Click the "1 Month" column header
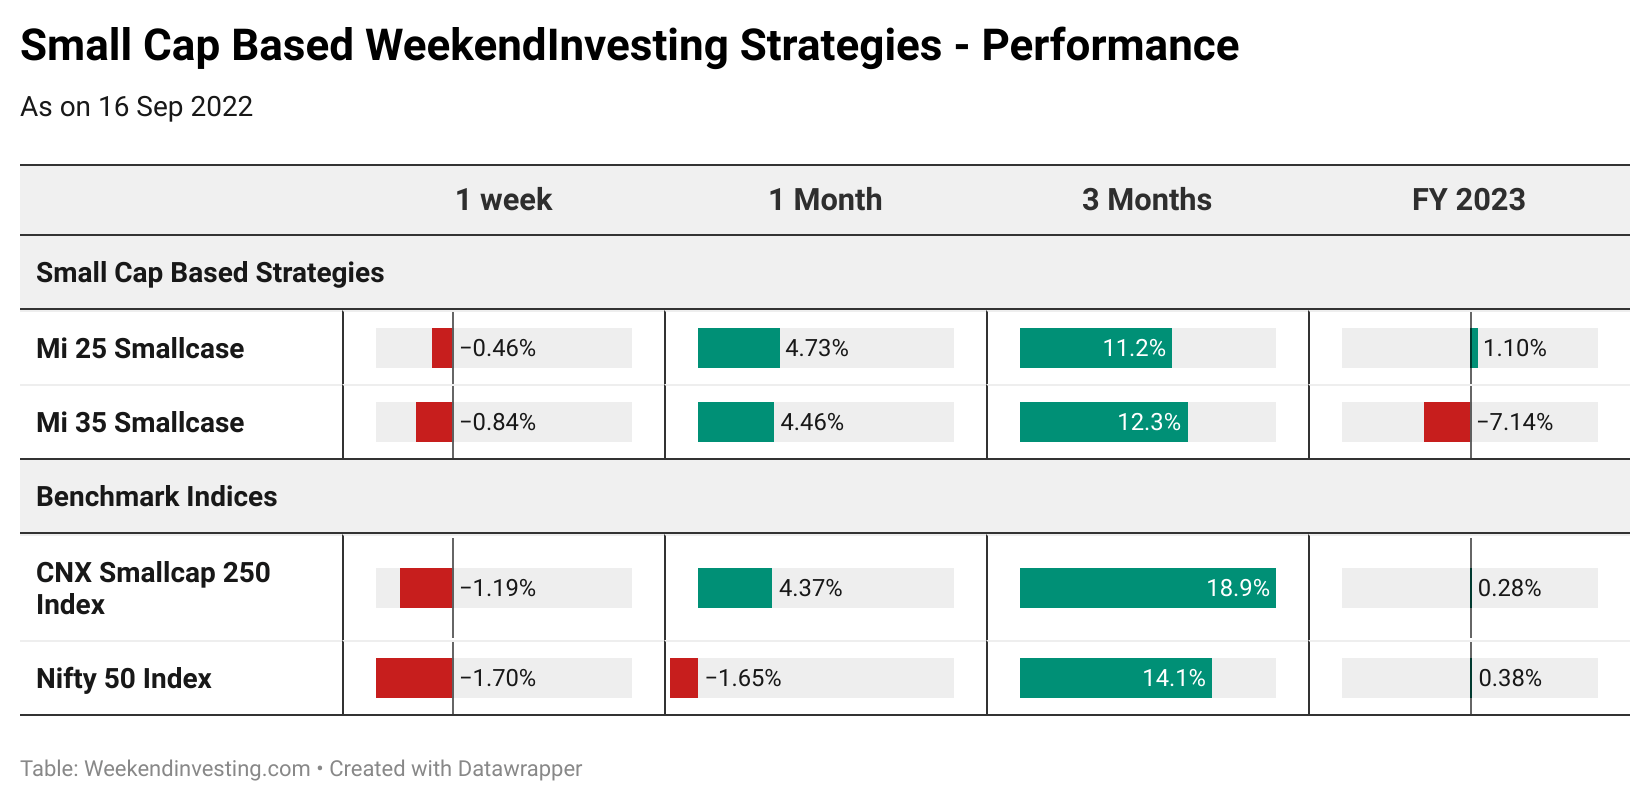This screenshot has width=1650, height=802. 825,200
